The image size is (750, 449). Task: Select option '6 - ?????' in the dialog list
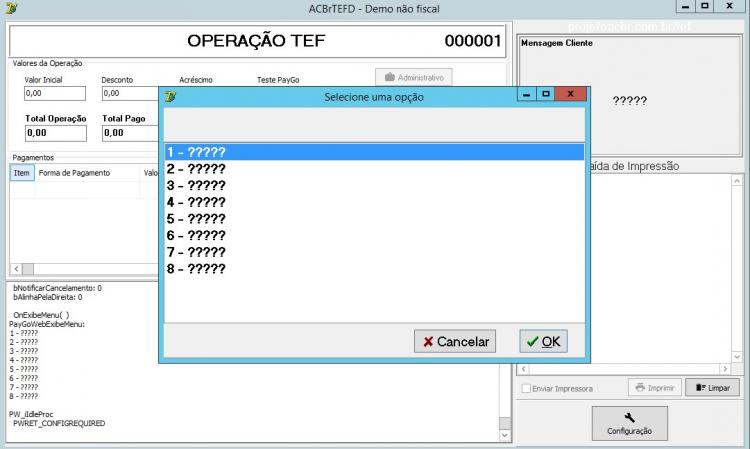click(374, 235)
